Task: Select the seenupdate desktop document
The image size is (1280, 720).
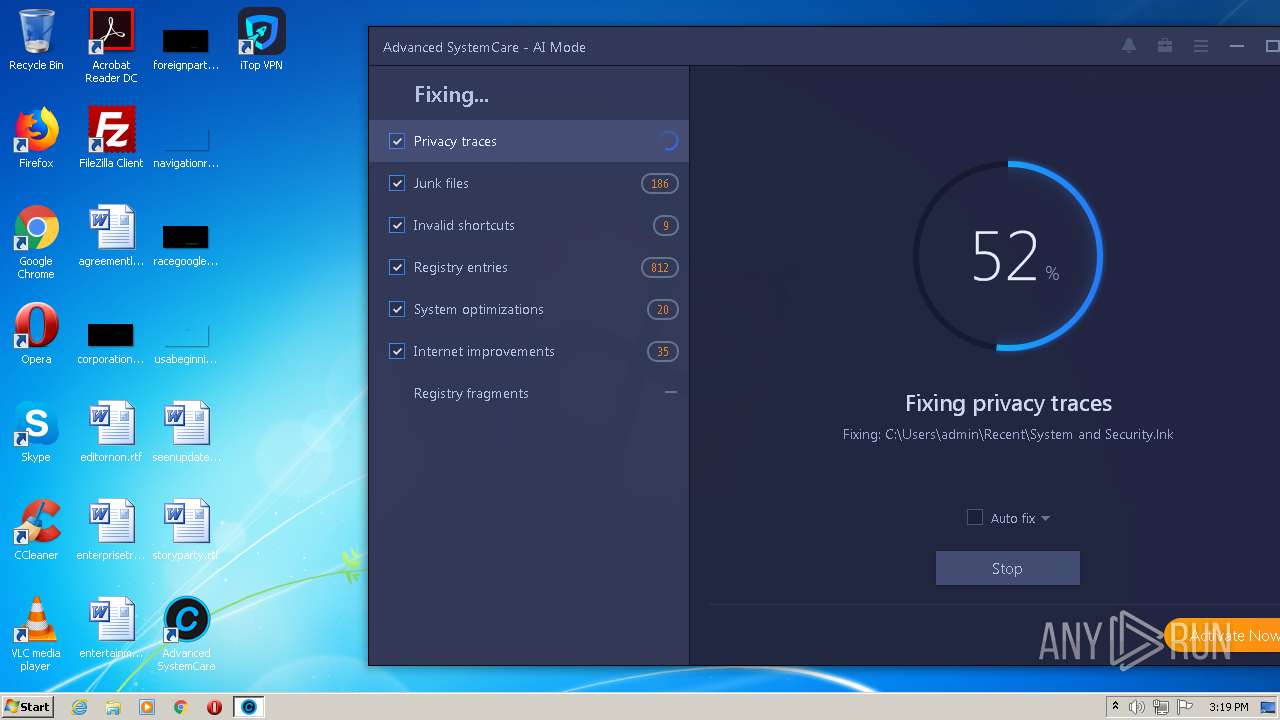Action: [x=186, y=432]
